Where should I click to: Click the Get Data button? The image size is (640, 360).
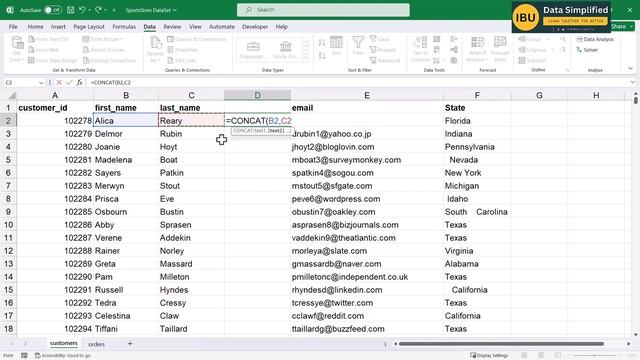(17, 49)
